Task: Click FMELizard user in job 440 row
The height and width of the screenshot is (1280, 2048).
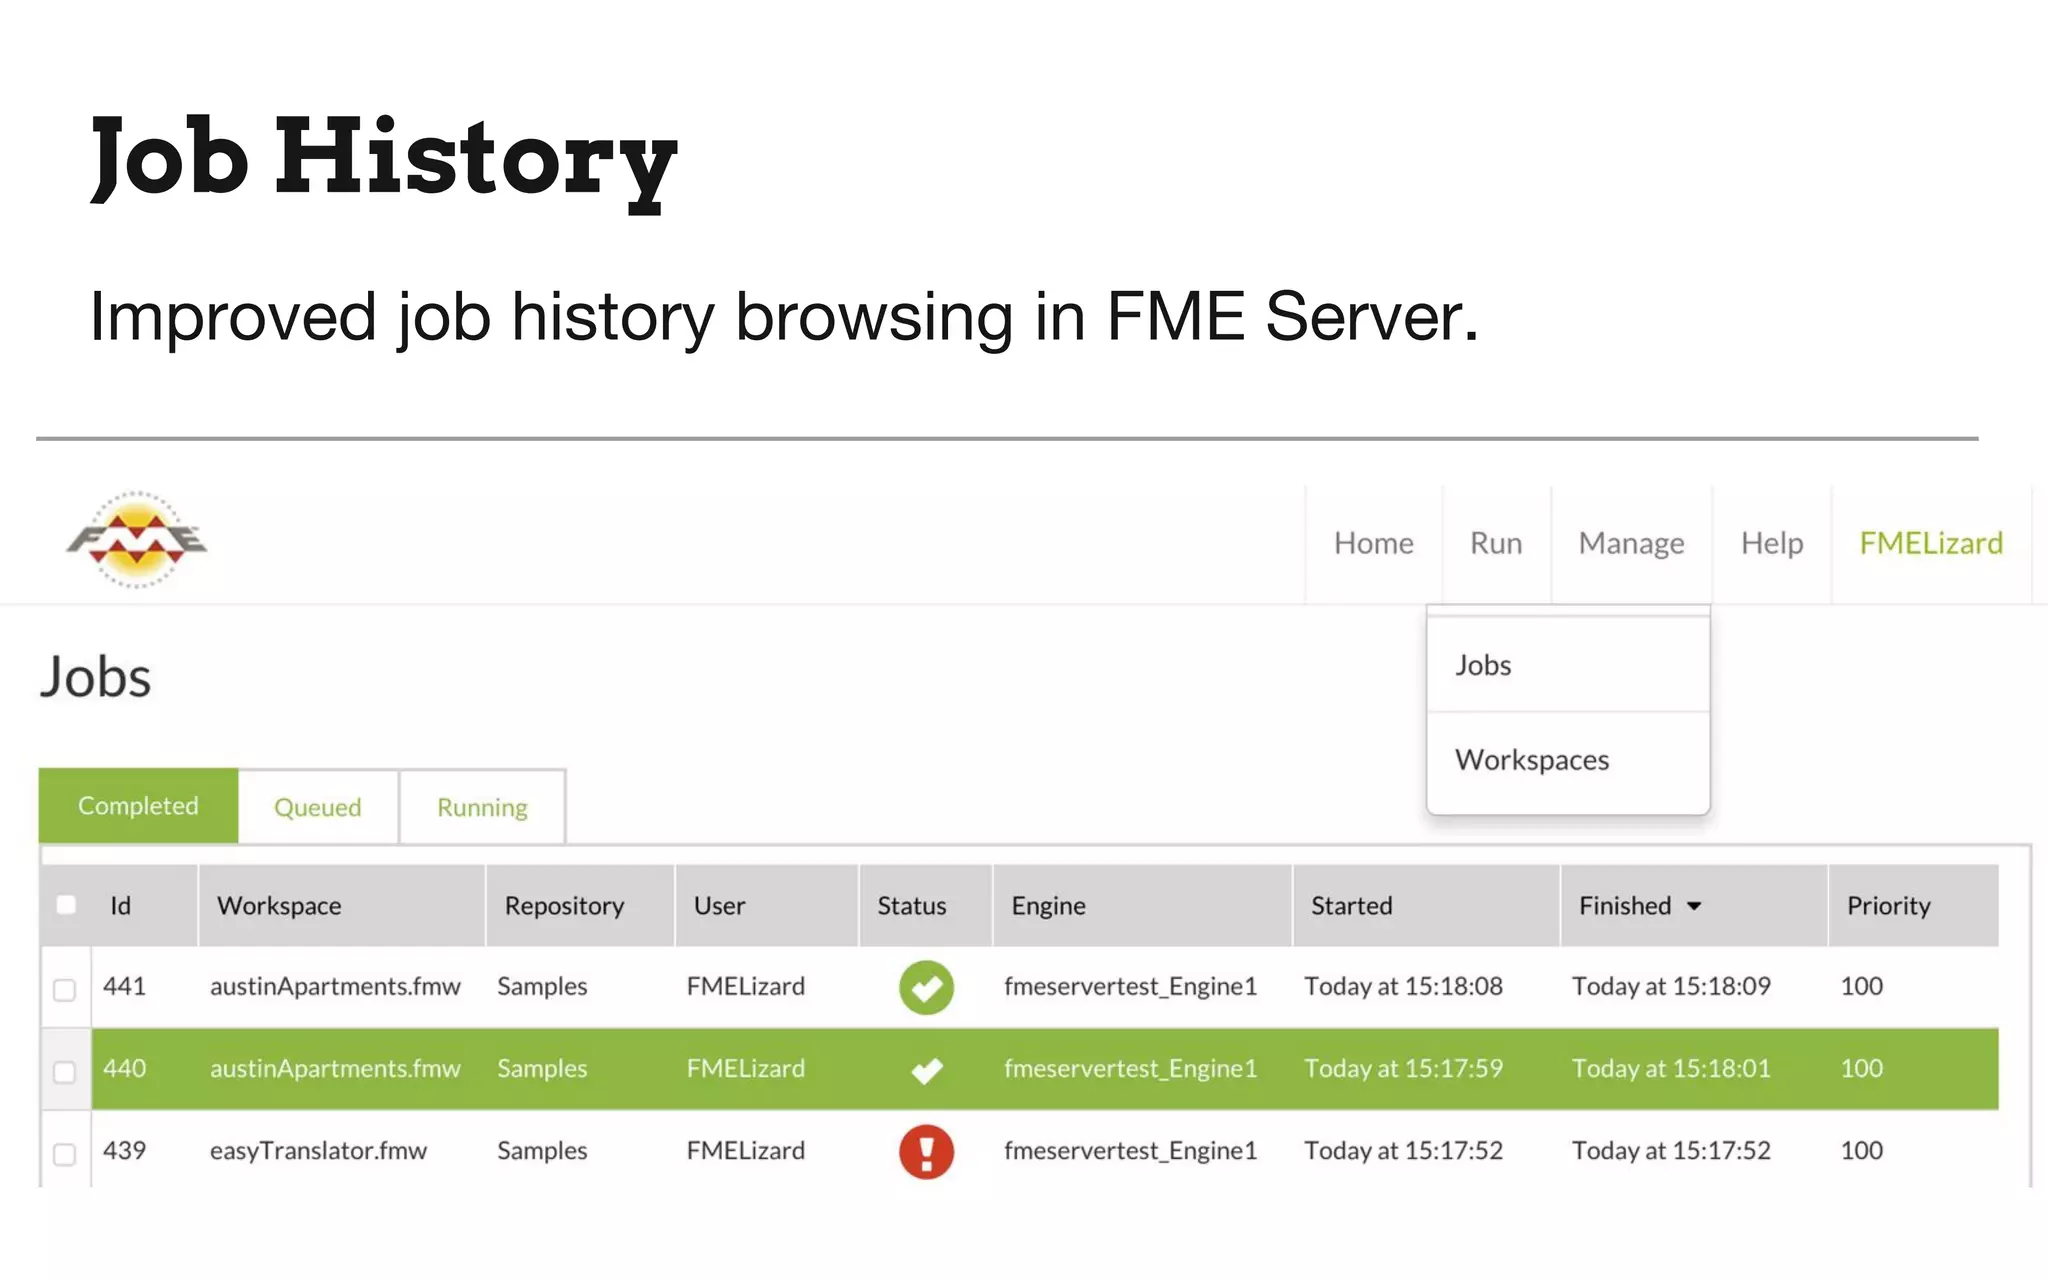Action: tap(745, 1068)
